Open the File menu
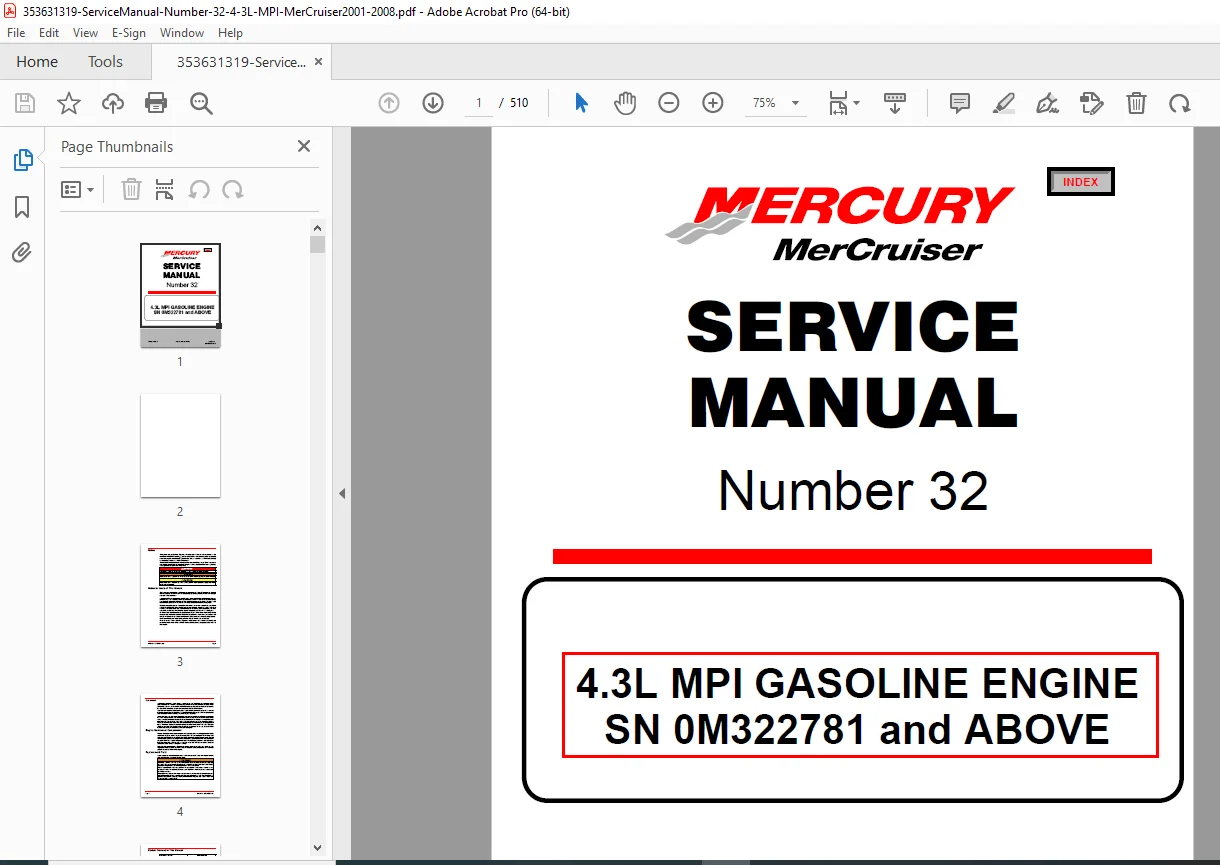1220x865 pixels. click(16, 33)
